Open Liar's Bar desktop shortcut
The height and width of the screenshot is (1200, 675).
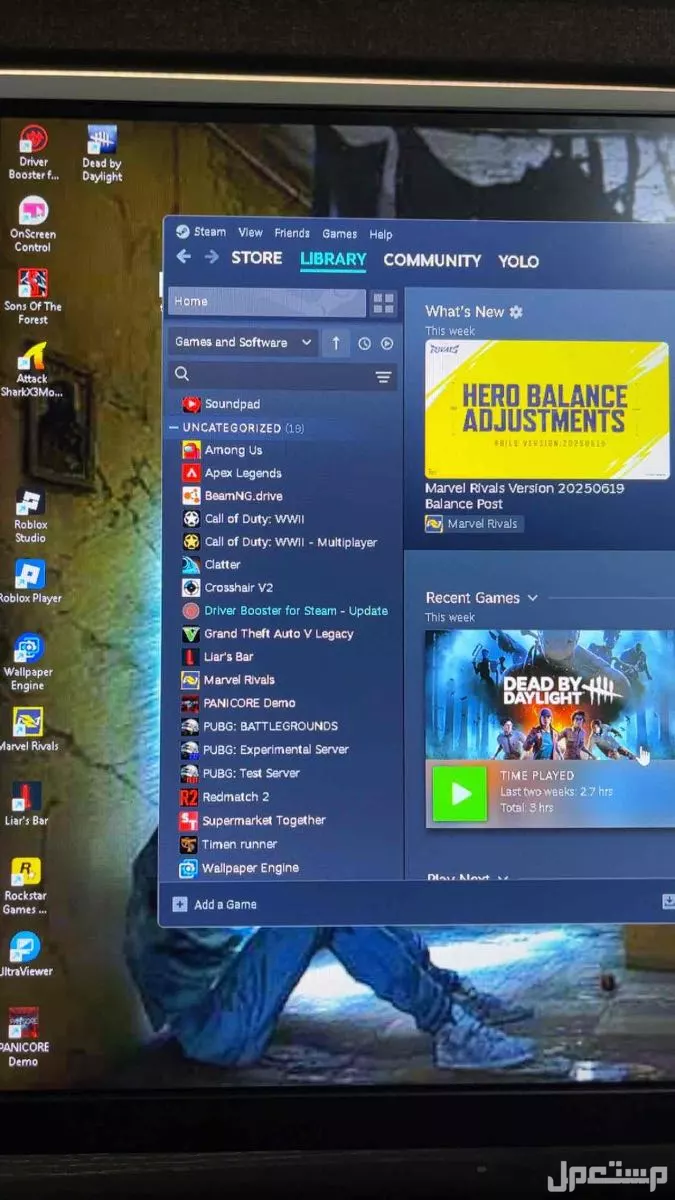pyautogui.click(x=26, y=804)
